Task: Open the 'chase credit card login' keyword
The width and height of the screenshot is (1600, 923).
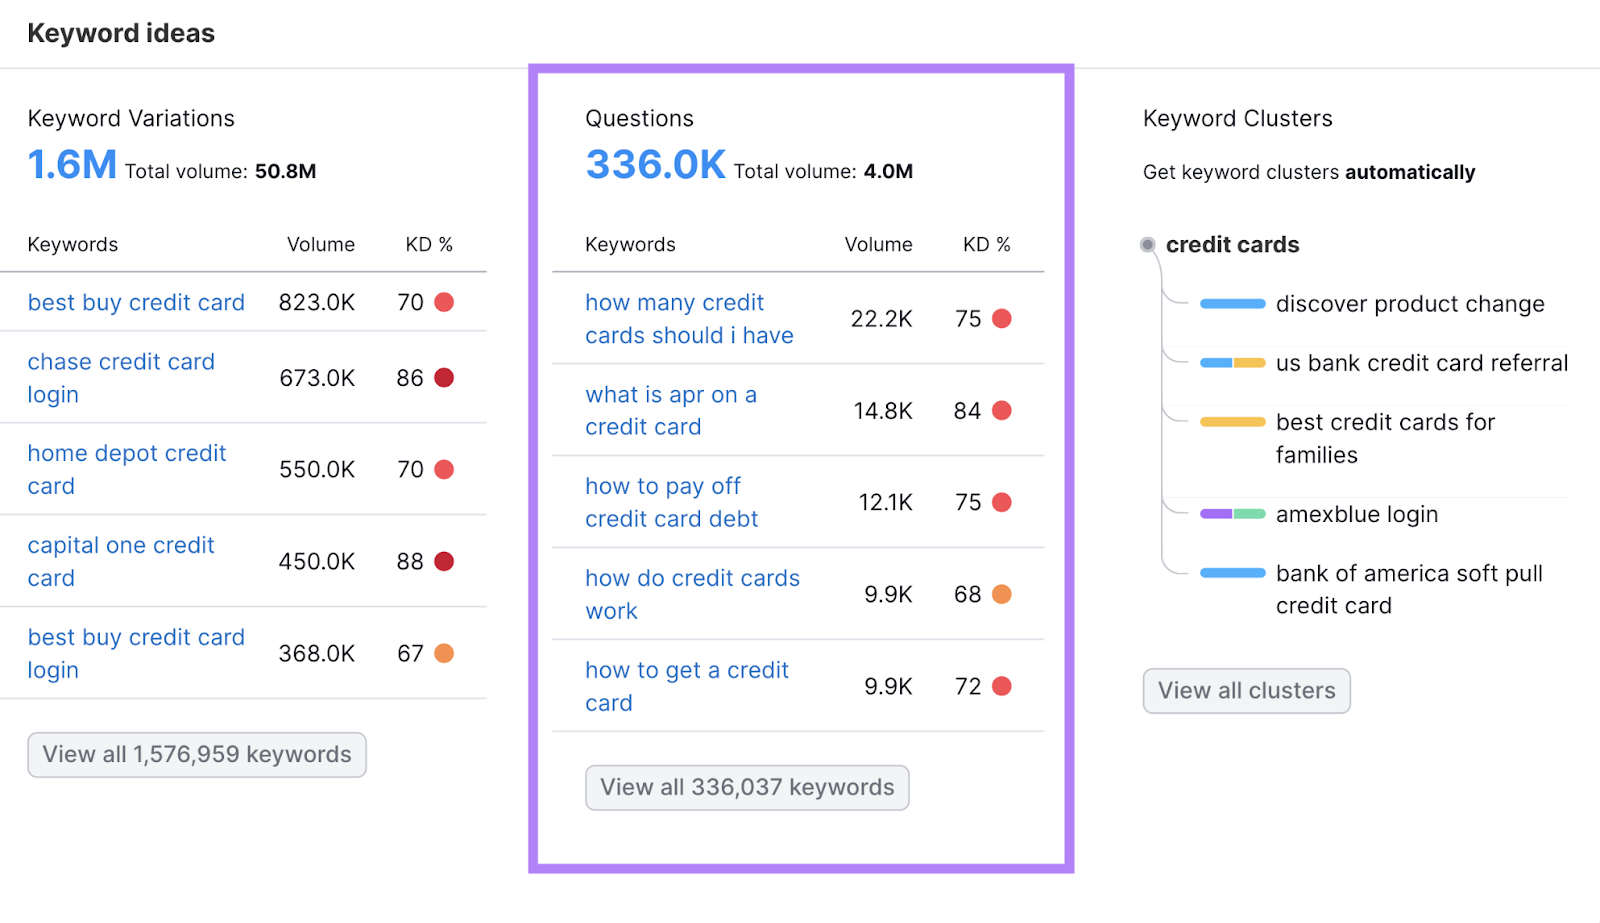Action: click(121, 378)
